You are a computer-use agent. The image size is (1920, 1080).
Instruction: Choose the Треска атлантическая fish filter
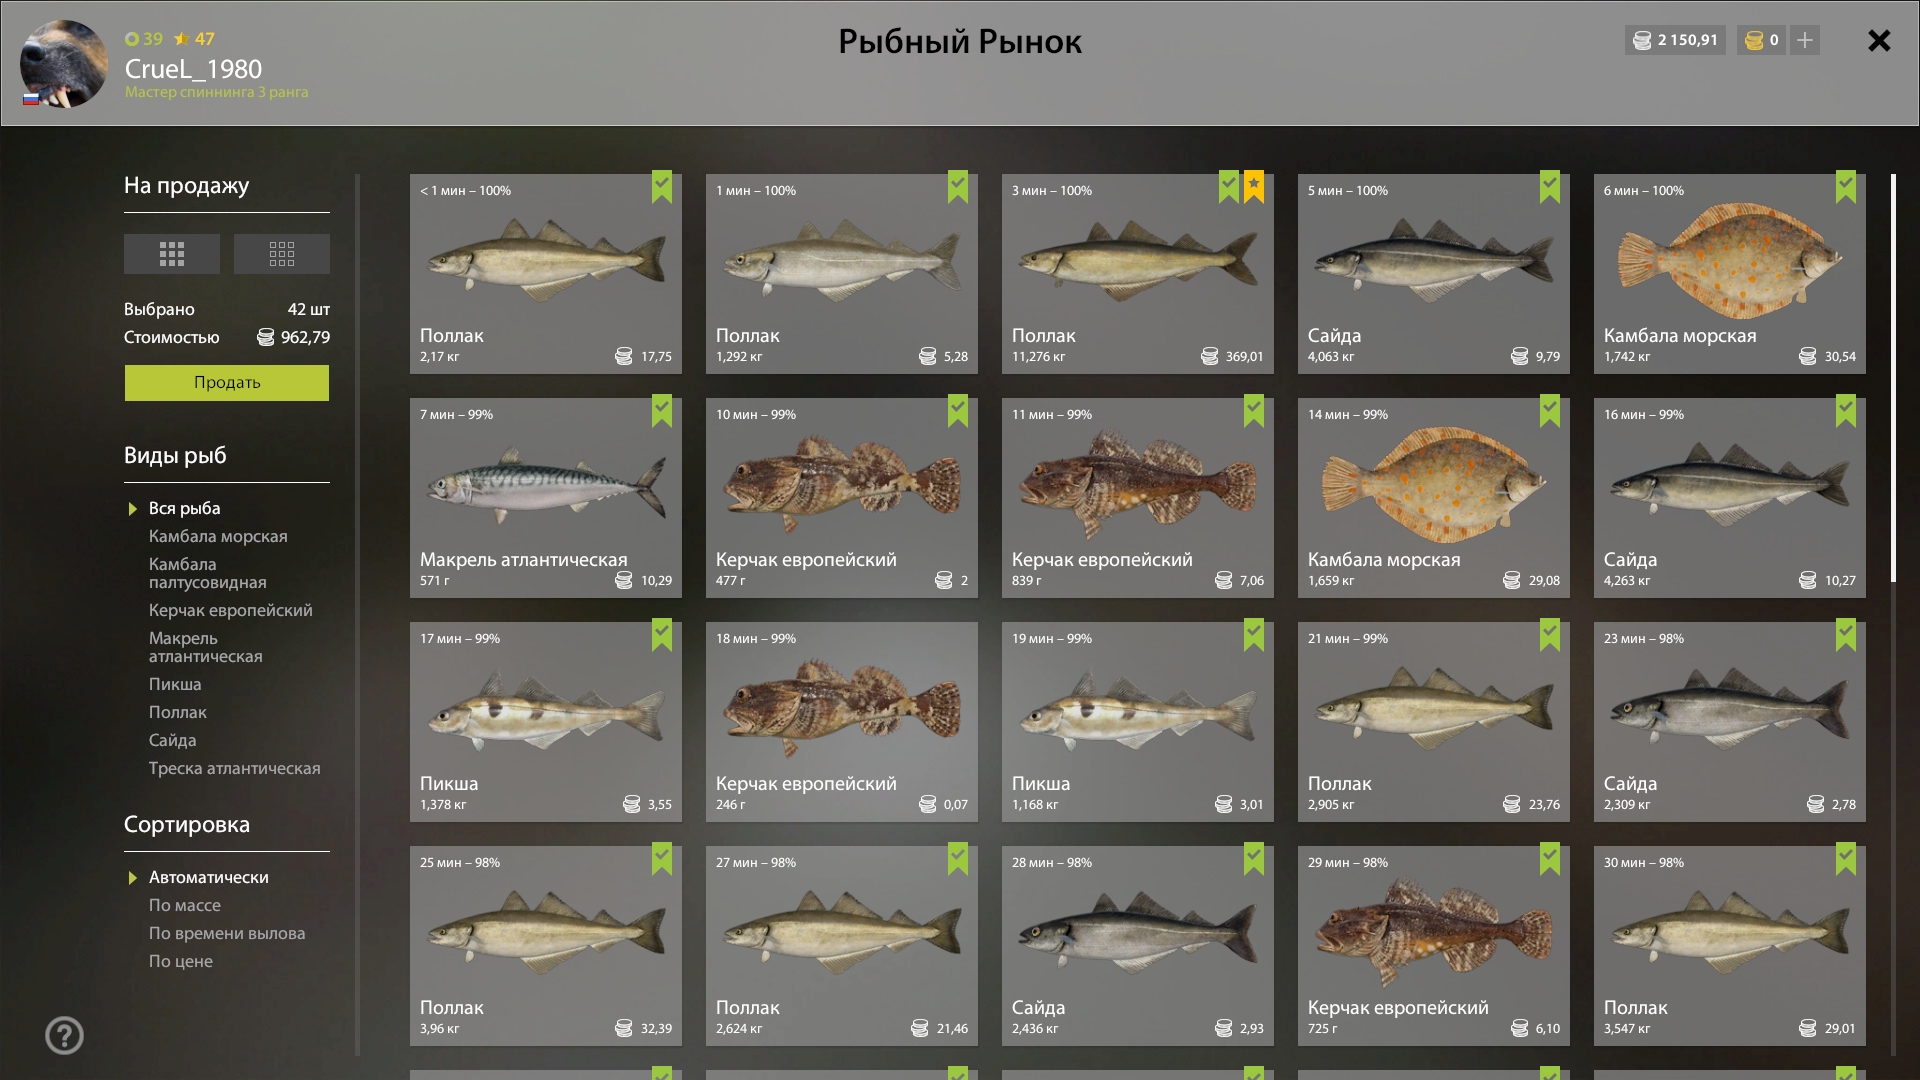[235, 768]
